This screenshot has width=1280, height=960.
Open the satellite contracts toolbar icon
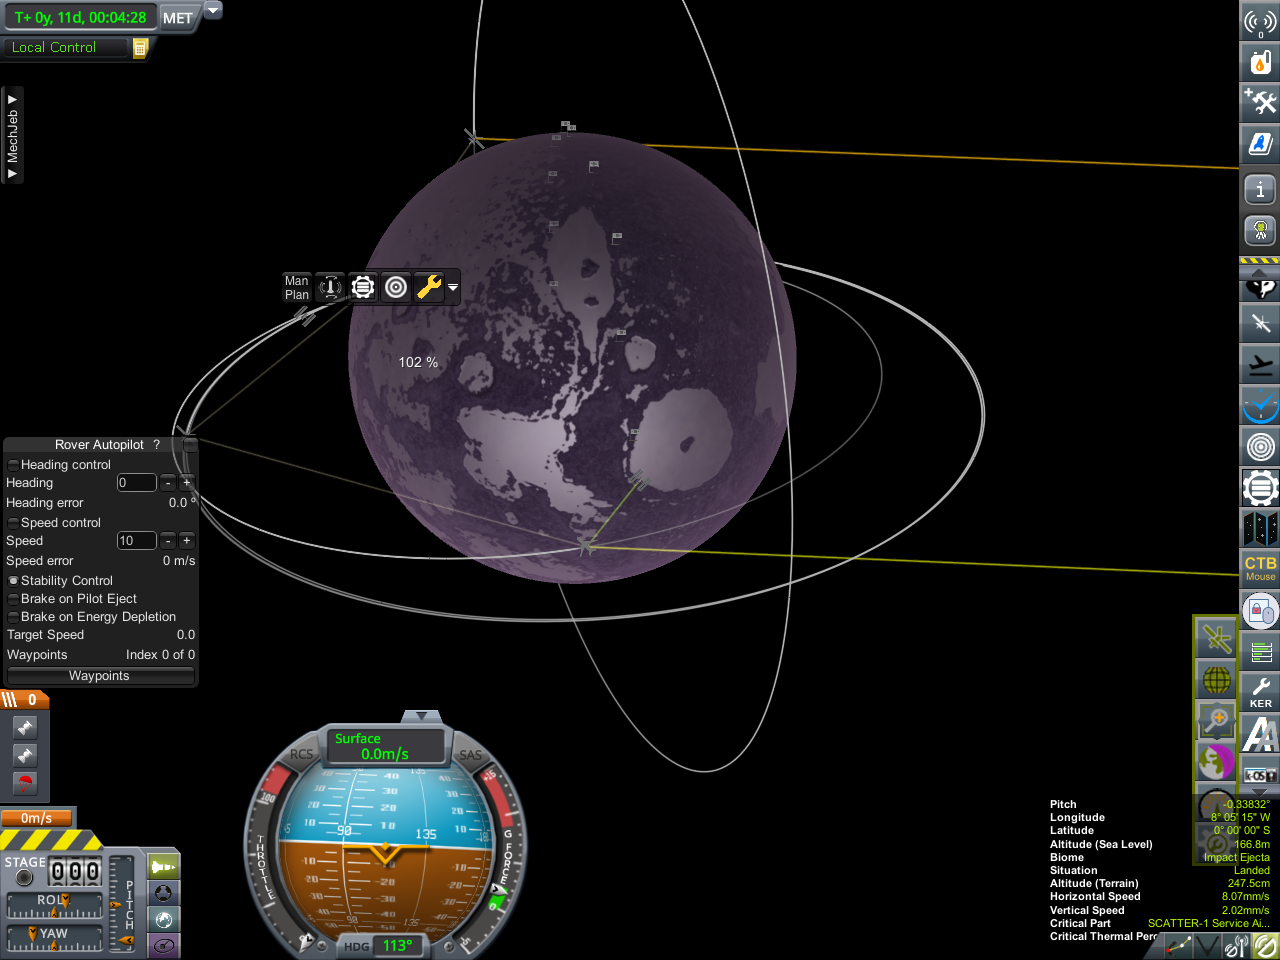coord(1260,323)
